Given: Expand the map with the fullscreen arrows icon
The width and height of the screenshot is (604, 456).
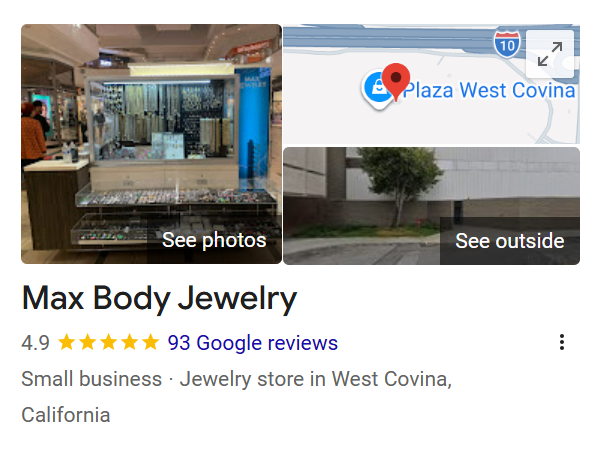Looking at the screenshot, I should [x=550, y=54].
